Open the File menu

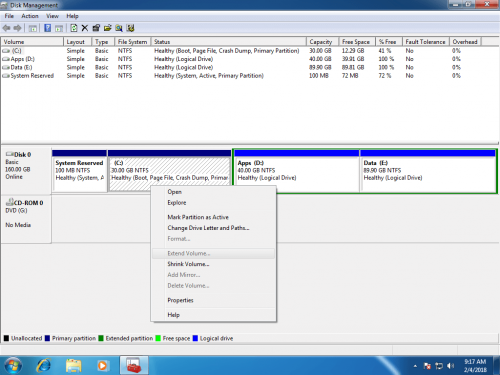point(9,16)
